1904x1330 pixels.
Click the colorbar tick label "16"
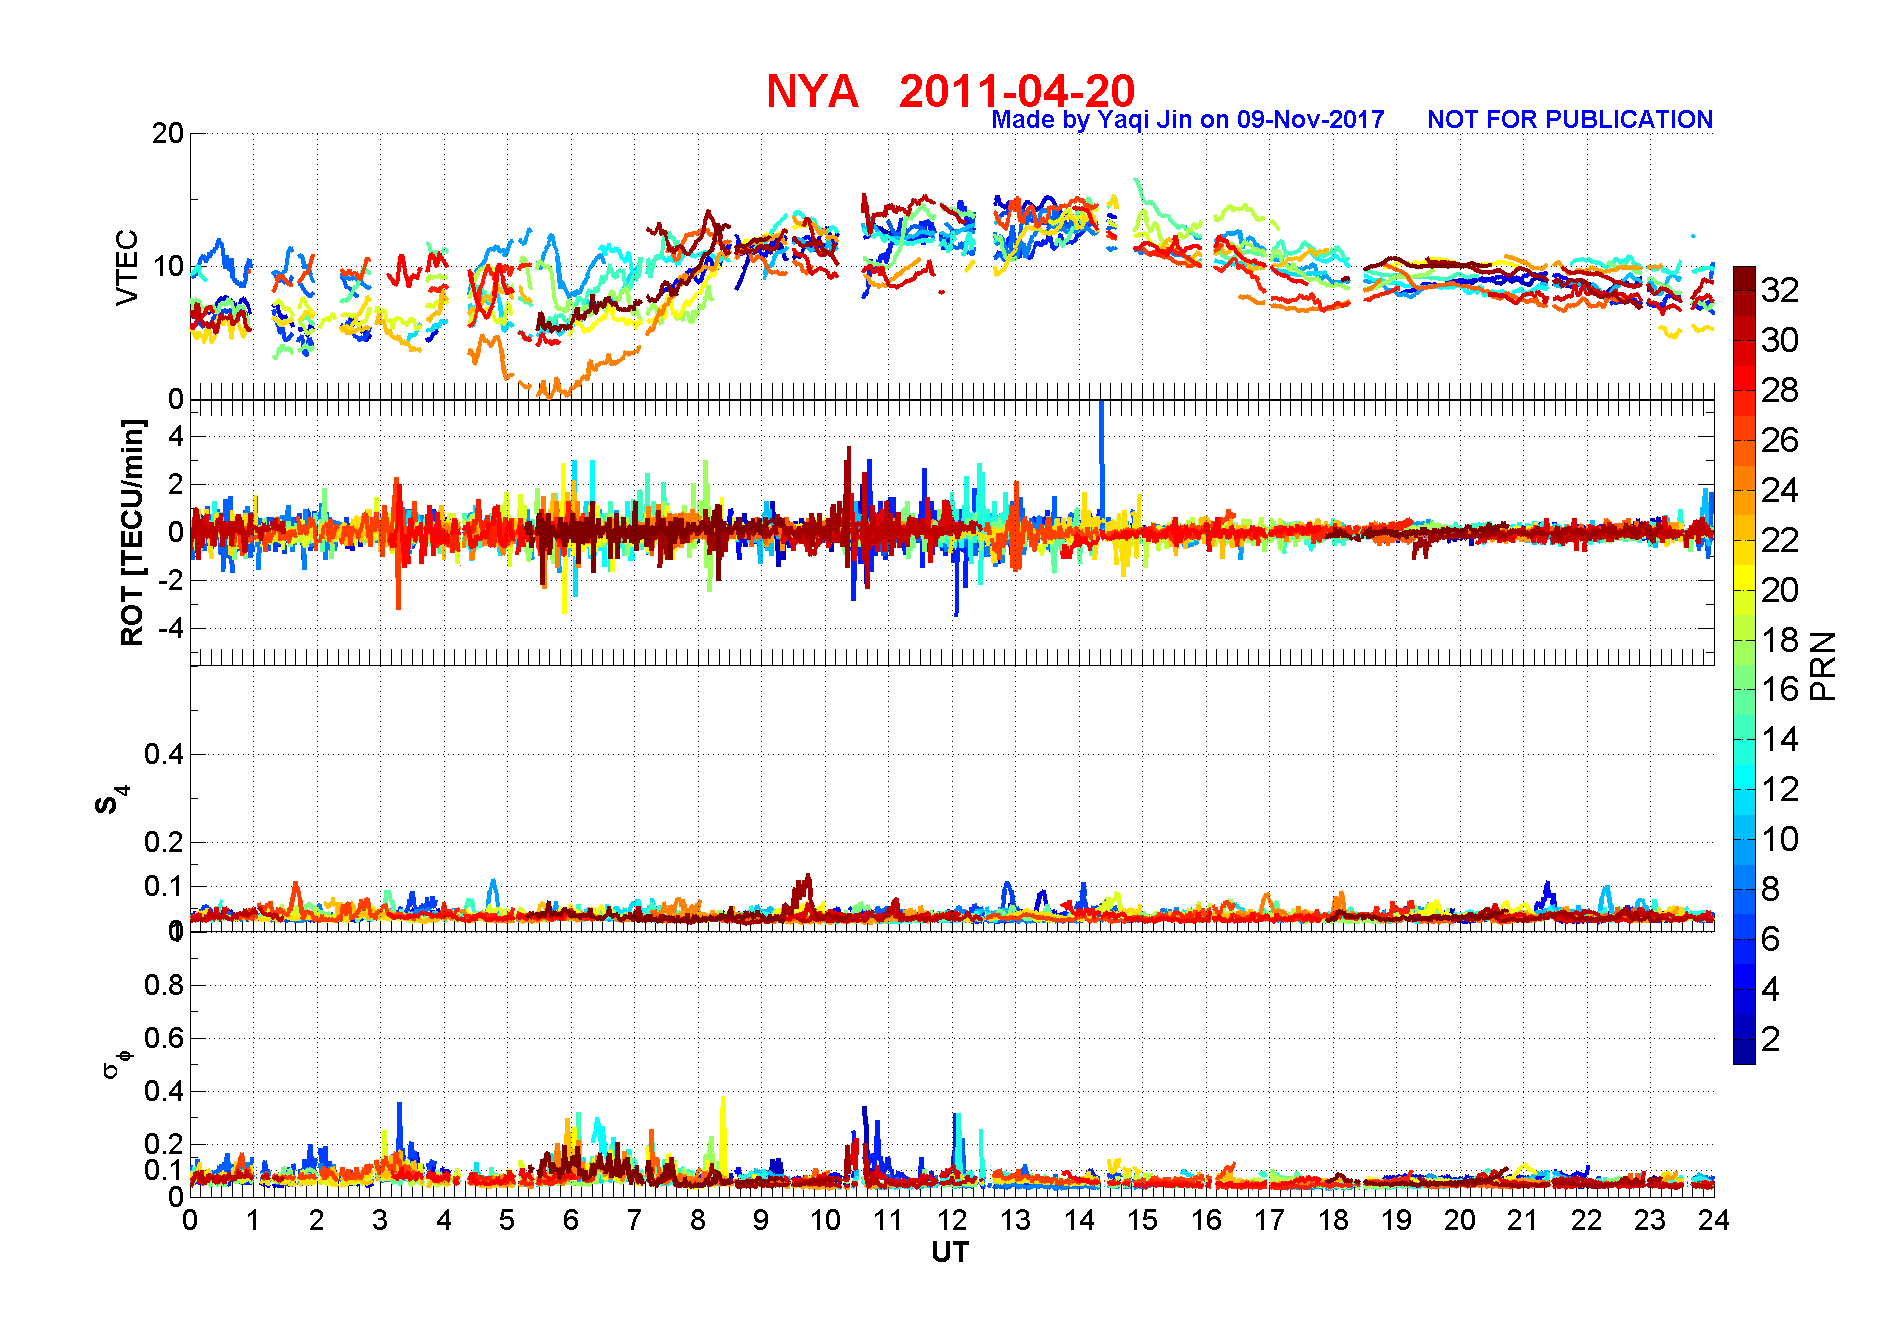pyautogui.click(x=1780, y=689)
